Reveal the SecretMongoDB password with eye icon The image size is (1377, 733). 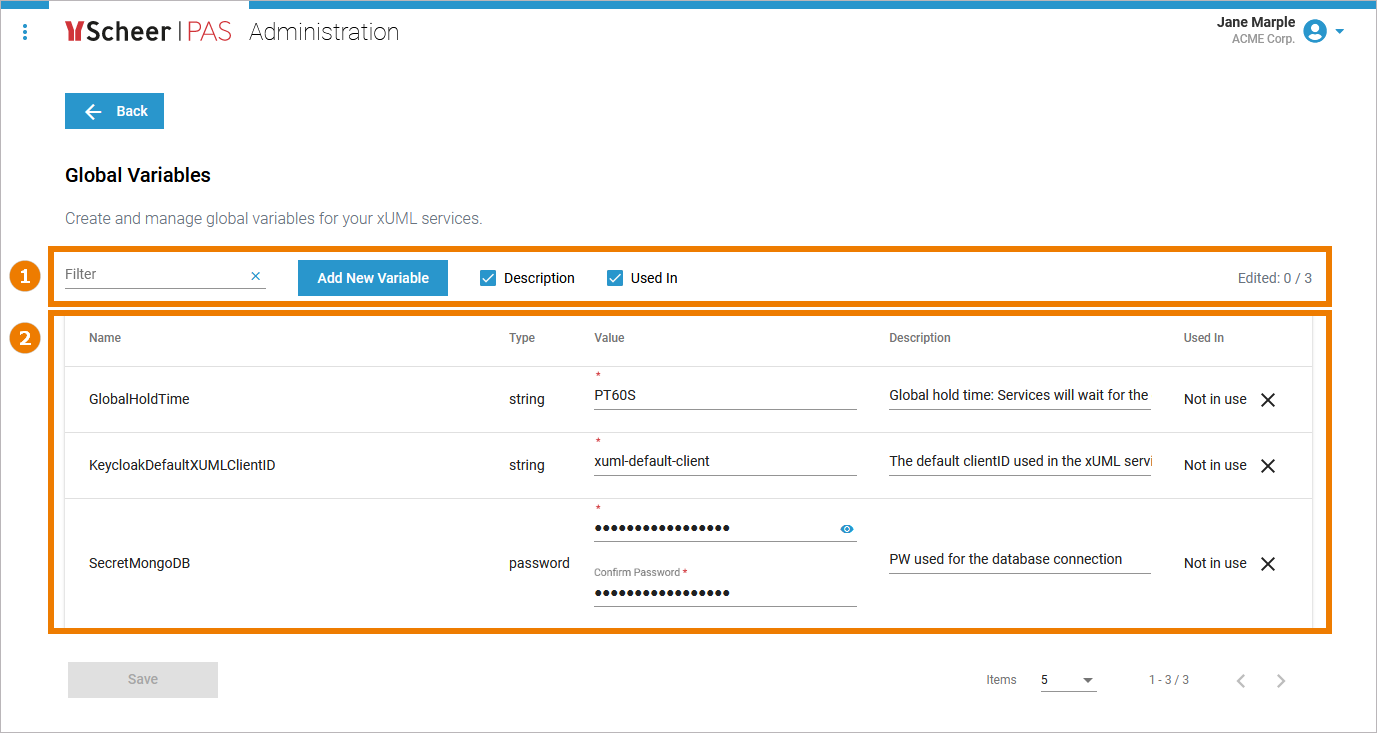[847, 529]
